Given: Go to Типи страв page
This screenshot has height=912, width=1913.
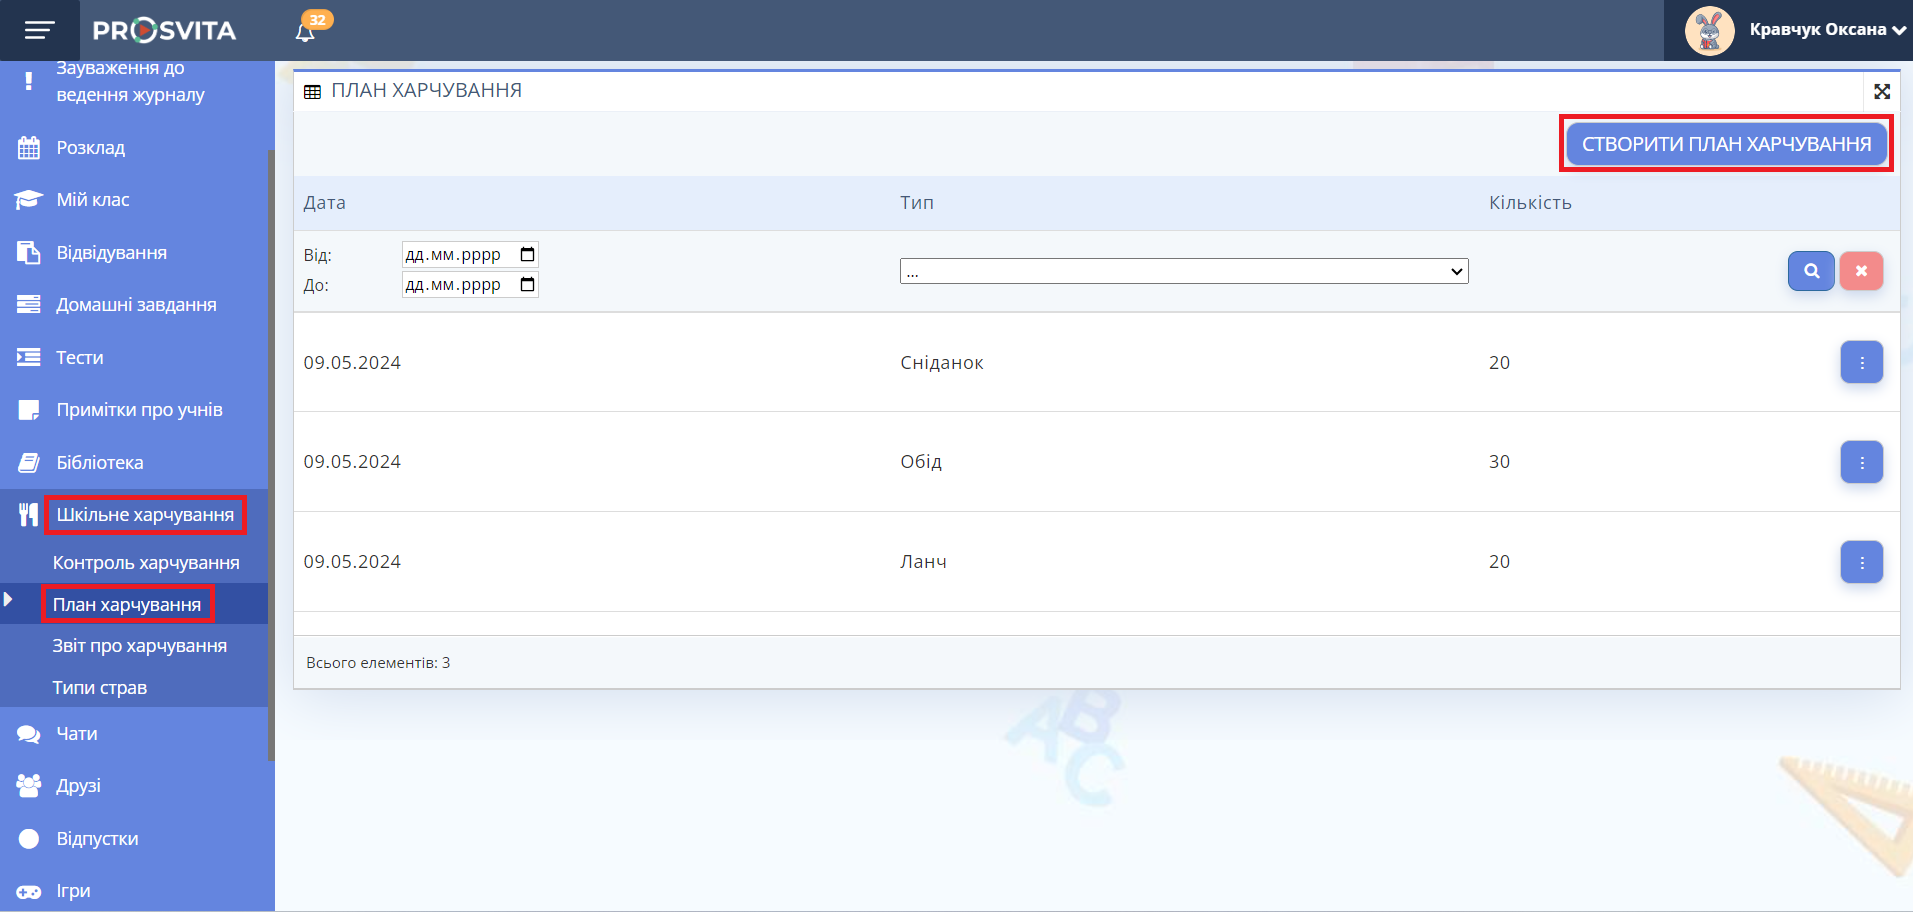Looking at the screenshot, I should click(99, 688).
